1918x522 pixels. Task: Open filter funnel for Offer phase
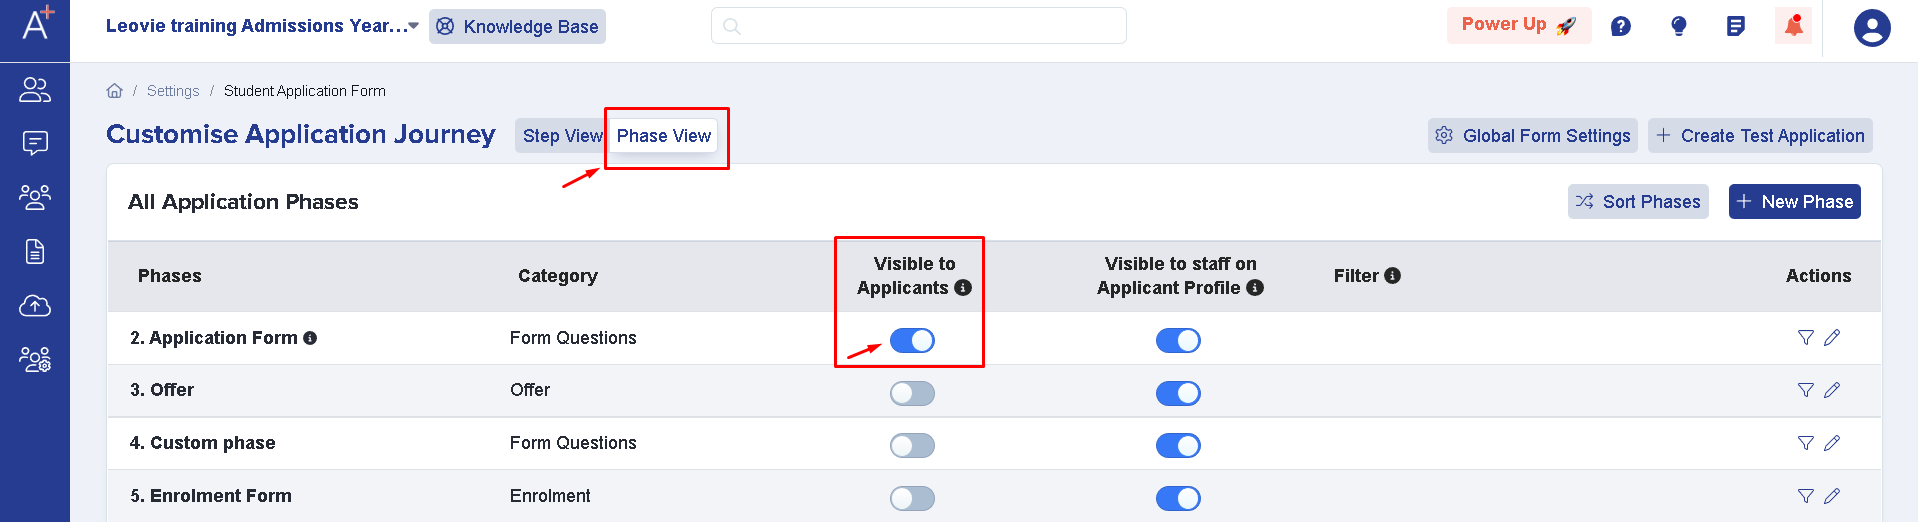point(1806,390)
